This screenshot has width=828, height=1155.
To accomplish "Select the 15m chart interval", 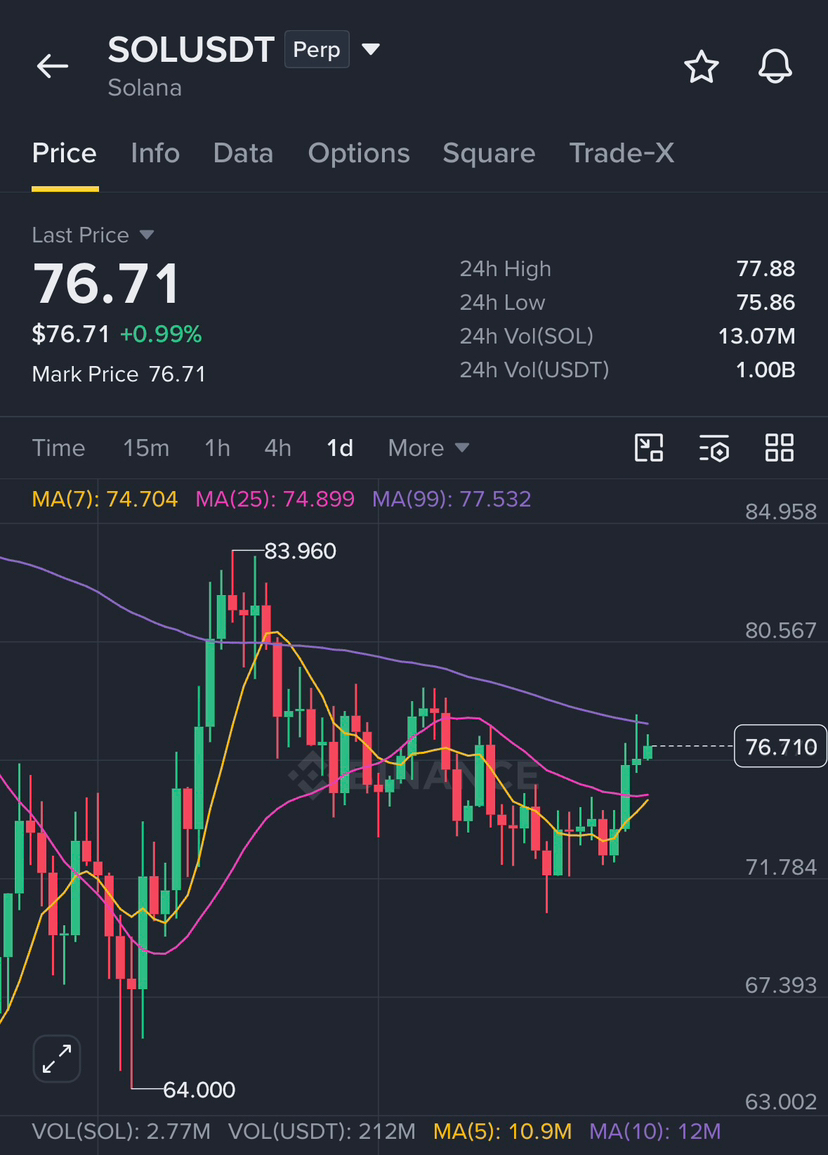I will 146,448.
